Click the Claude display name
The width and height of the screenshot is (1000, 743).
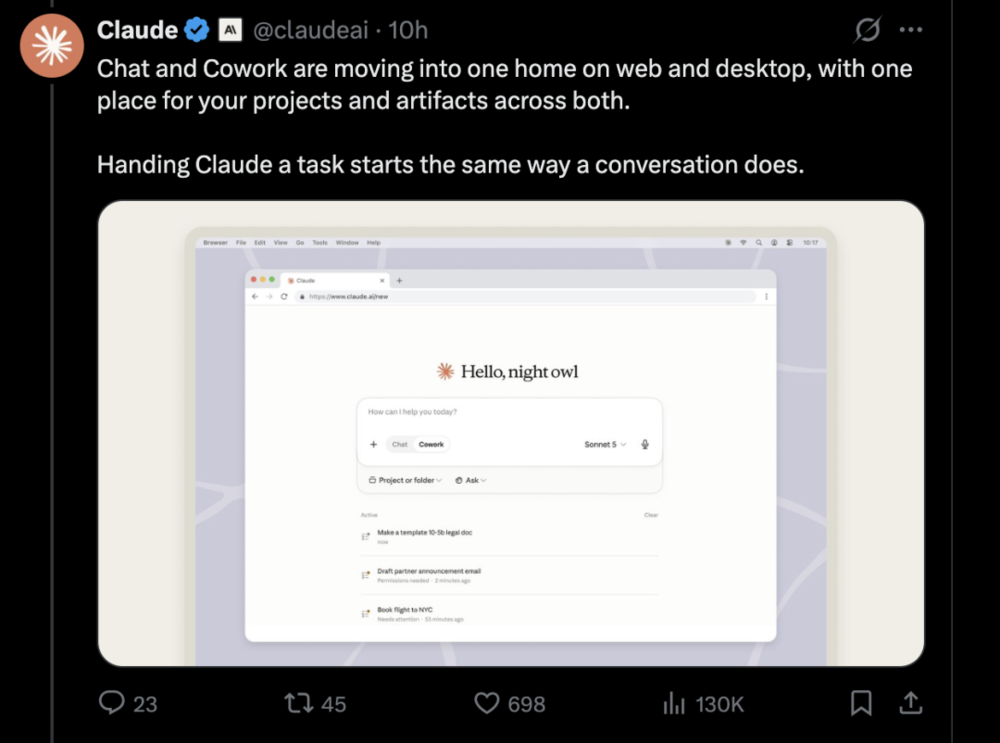(x=137, y=30)
